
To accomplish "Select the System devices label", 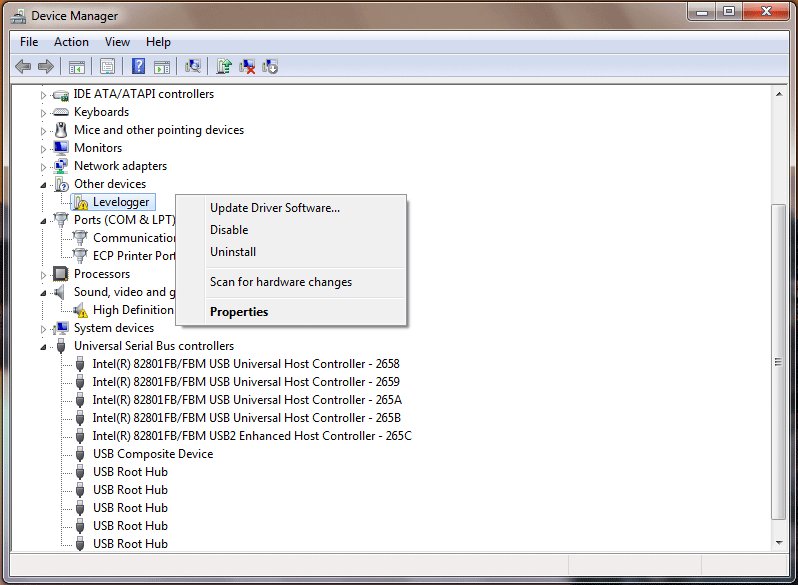I will pos(113,328).
